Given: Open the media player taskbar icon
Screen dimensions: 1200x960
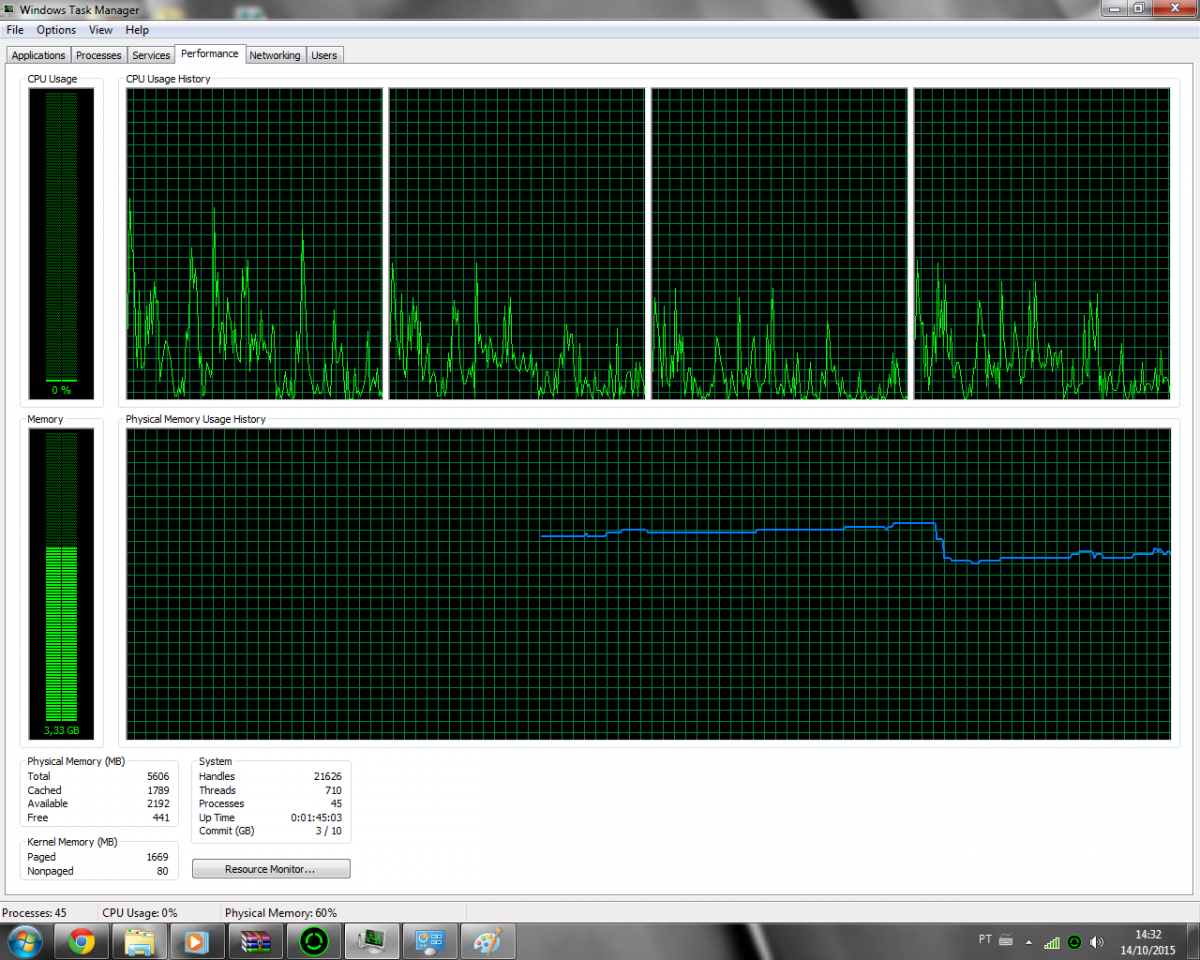Looking at the screenshot, I should click(x=197, y=941).
